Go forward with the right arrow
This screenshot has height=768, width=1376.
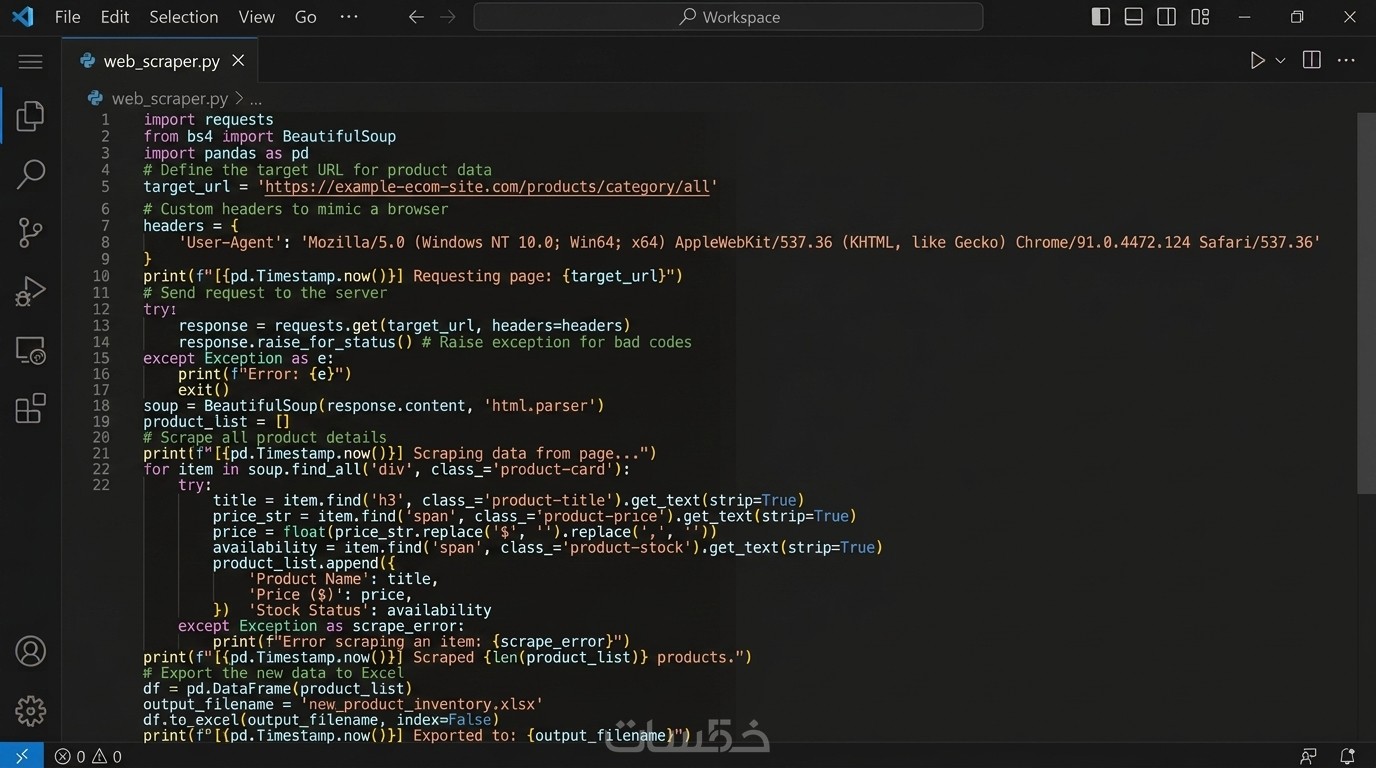448,17
